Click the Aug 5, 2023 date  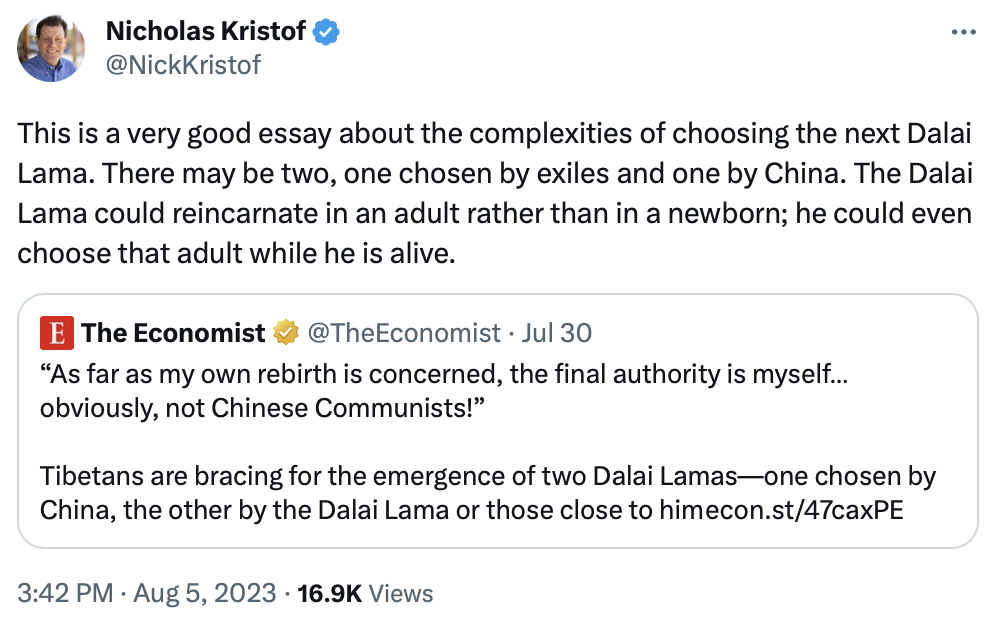(203, 592)
